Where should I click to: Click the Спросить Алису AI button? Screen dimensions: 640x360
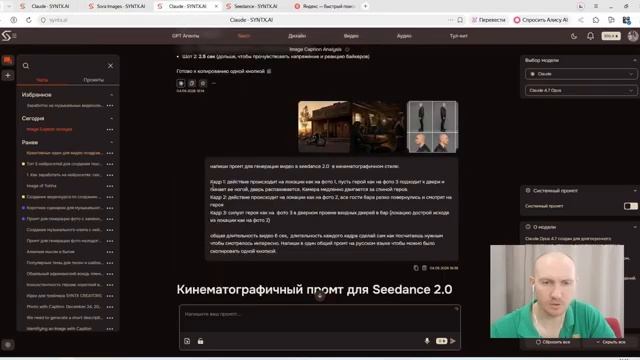(x=541, y=20)
